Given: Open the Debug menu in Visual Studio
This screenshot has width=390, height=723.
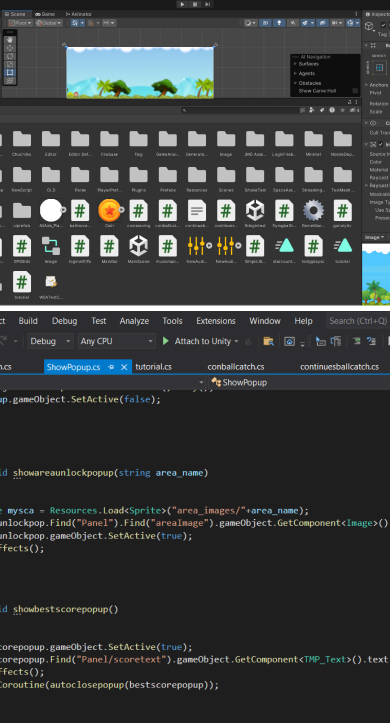Looking at the screenshot, I should [x=65, y=321].
